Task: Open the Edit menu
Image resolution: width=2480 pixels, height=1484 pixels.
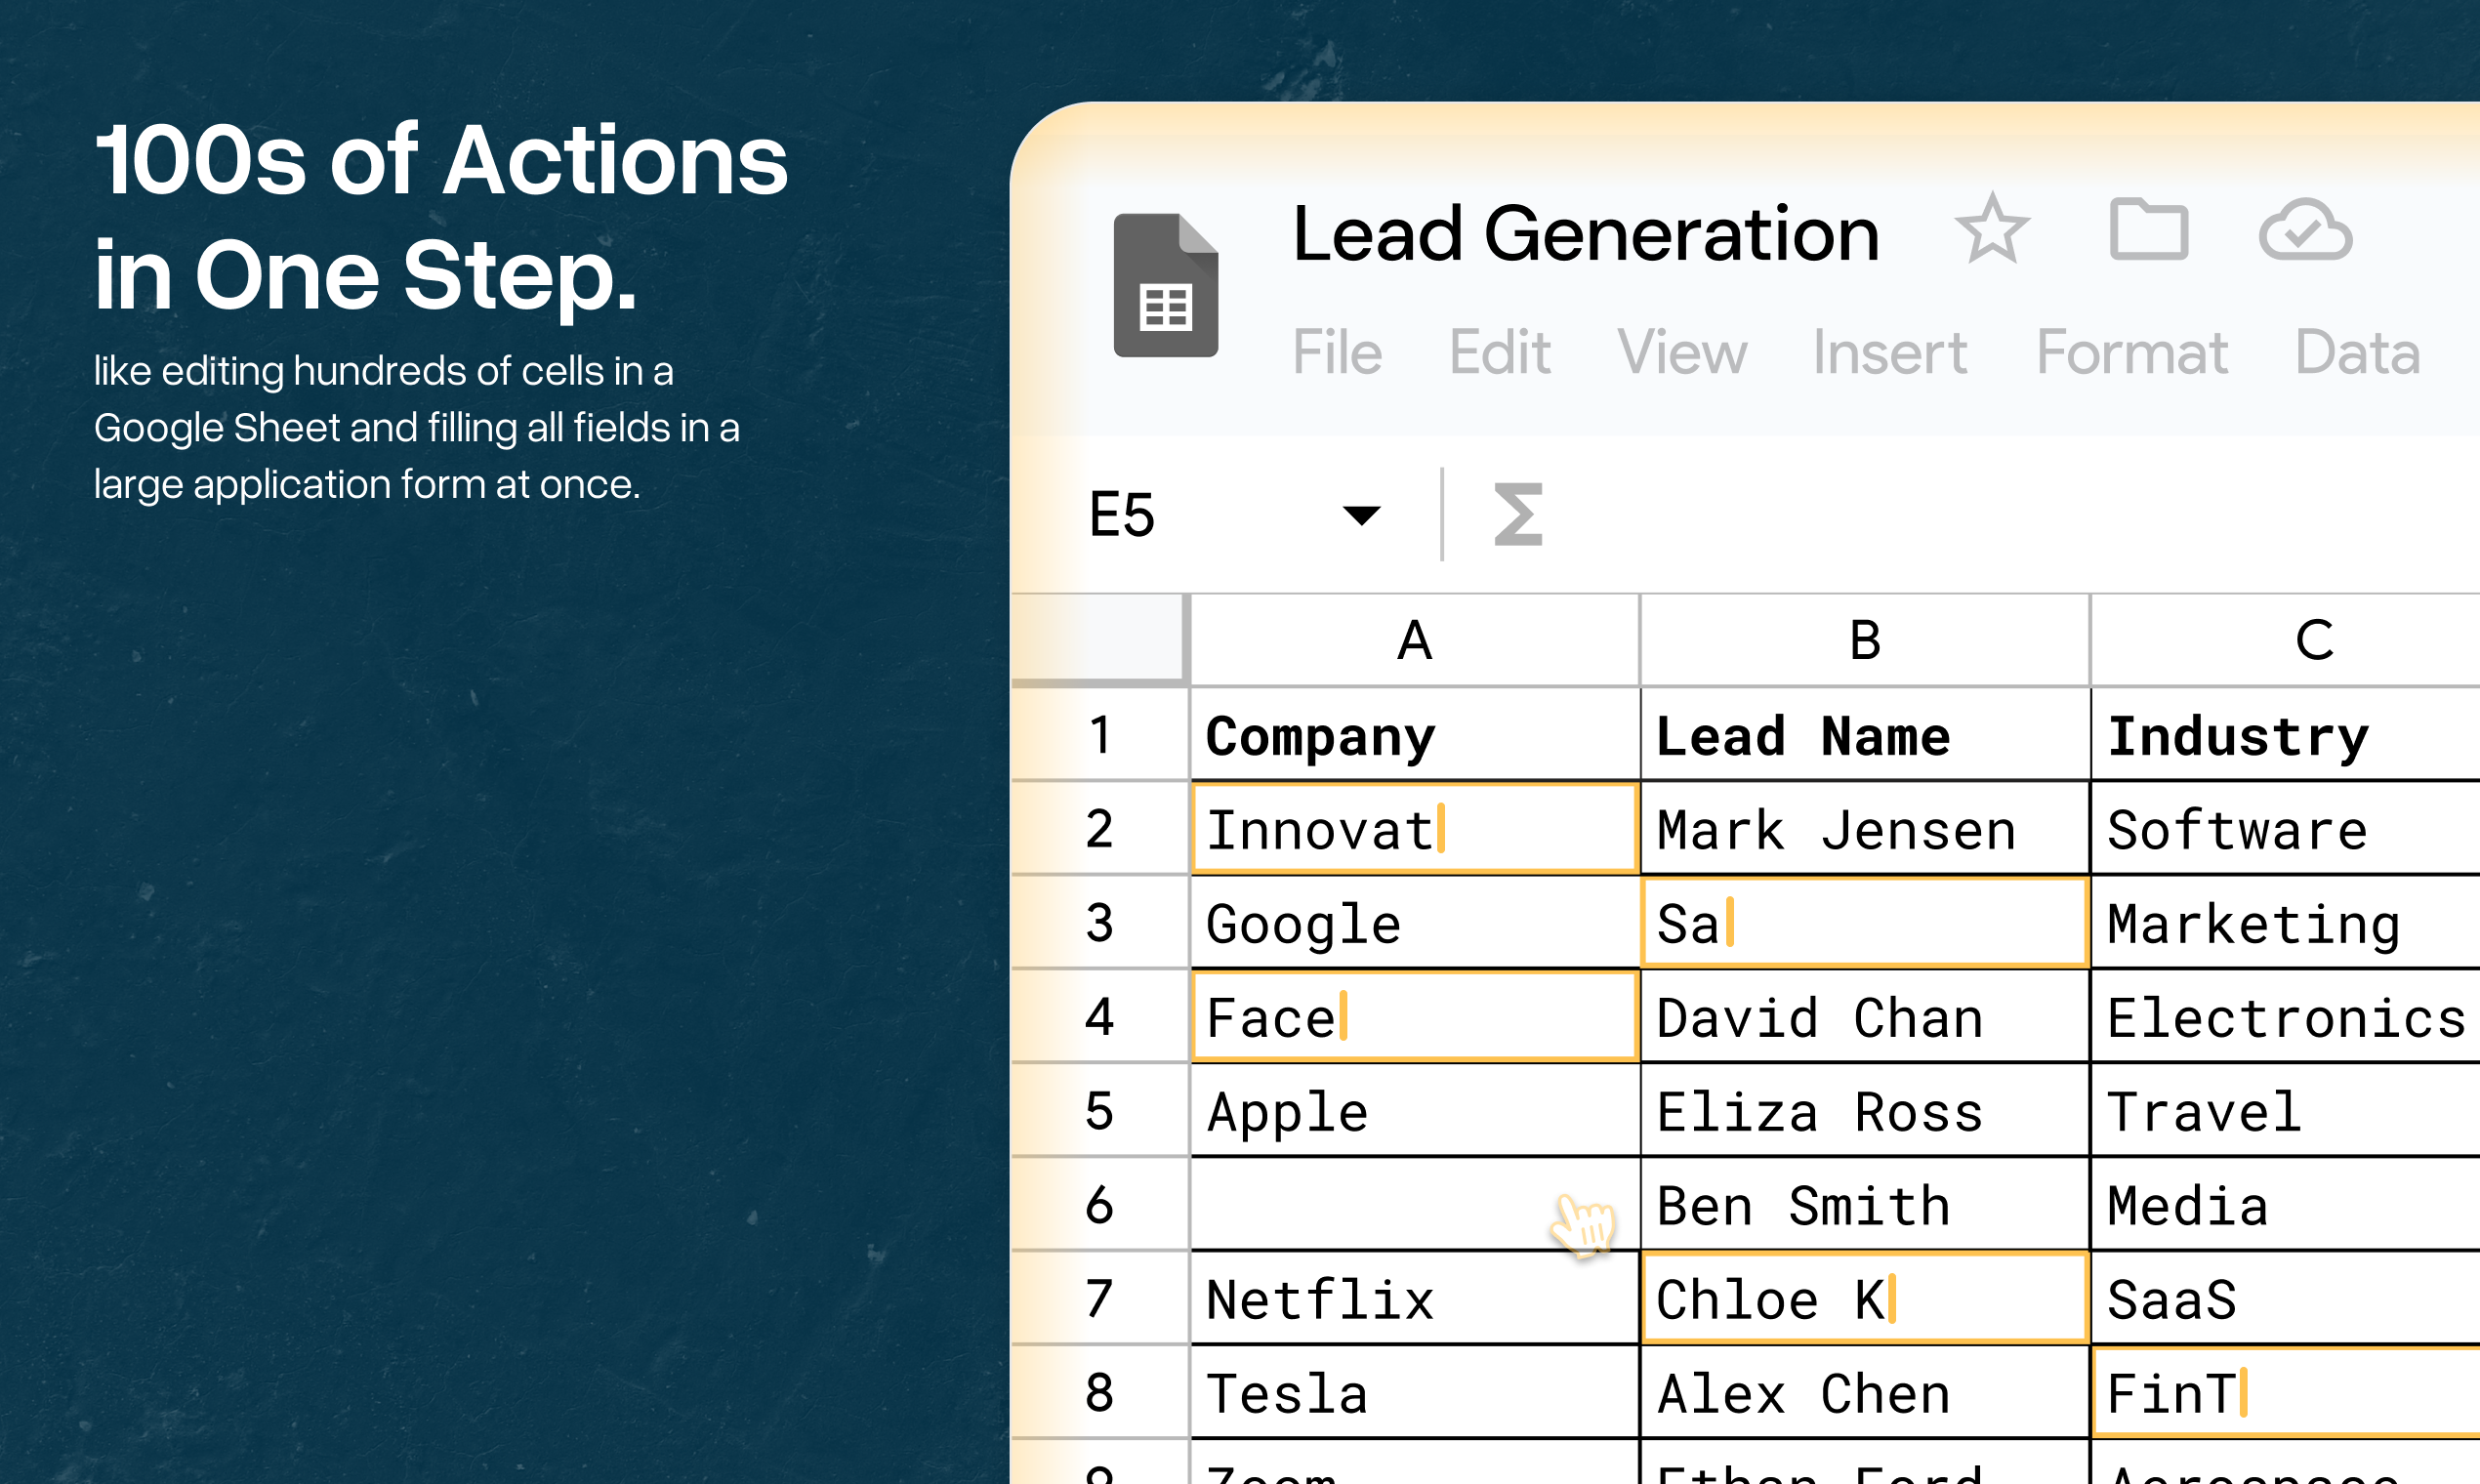Action: (1499, 352)
